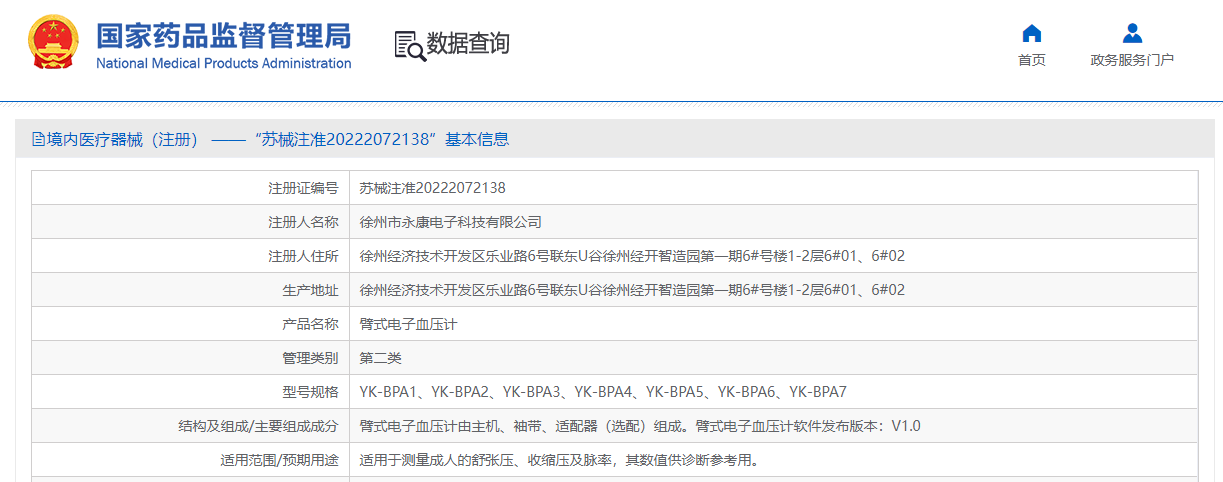Click the 结构及组成 description text
1223x482 pixels.
(640, 426)
